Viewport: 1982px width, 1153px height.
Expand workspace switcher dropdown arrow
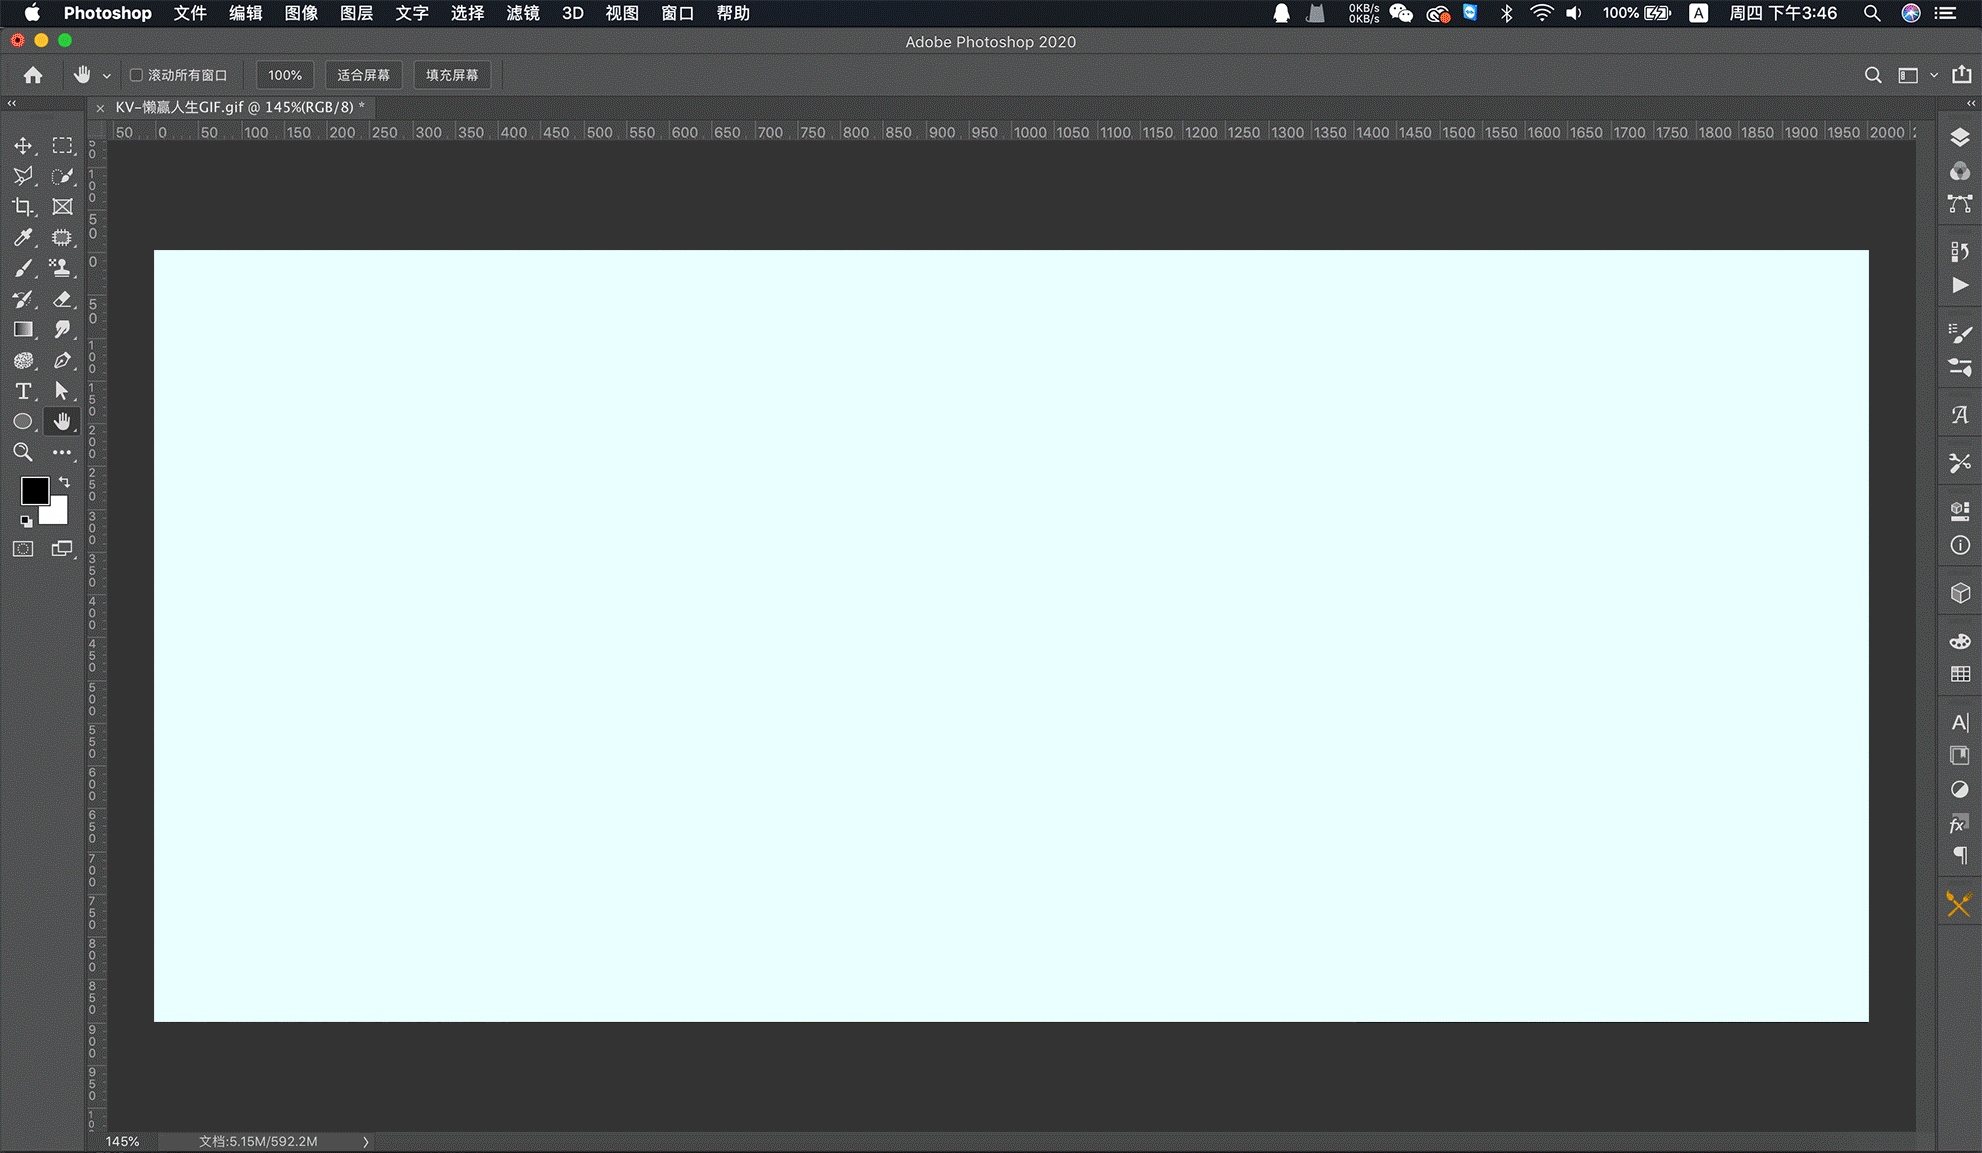tap(1934, 76)
